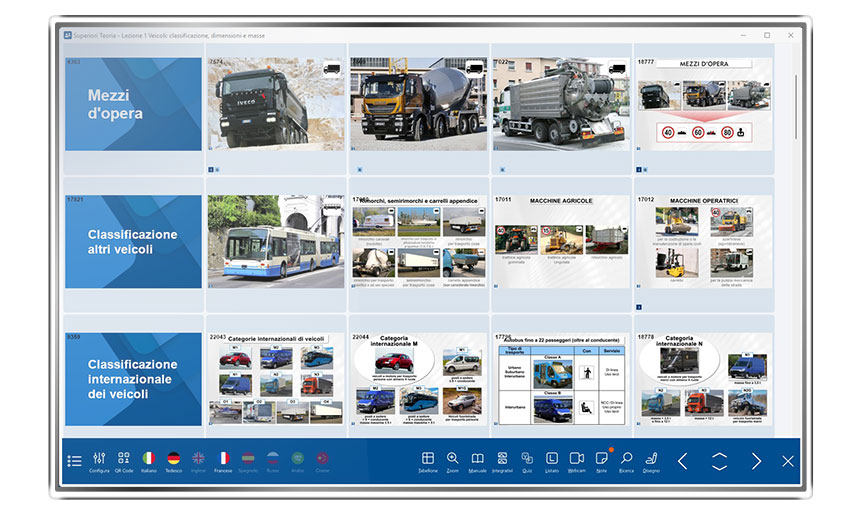Open the Integrativi toolbar item
Viewport: 850px width, 513px height.
coord(502,460)
